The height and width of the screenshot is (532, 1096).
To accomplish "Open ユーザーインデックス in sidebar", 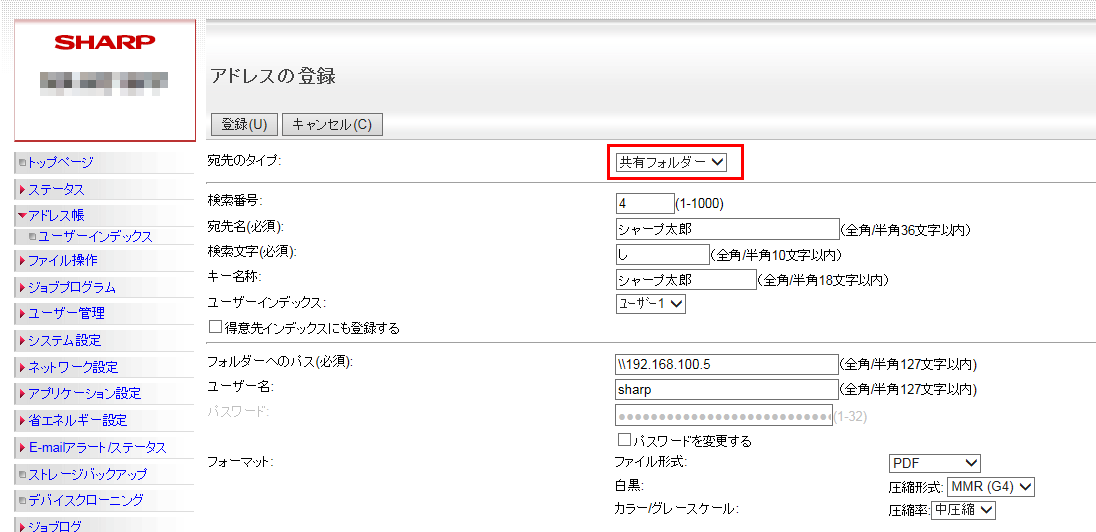I will coord(95,237).
